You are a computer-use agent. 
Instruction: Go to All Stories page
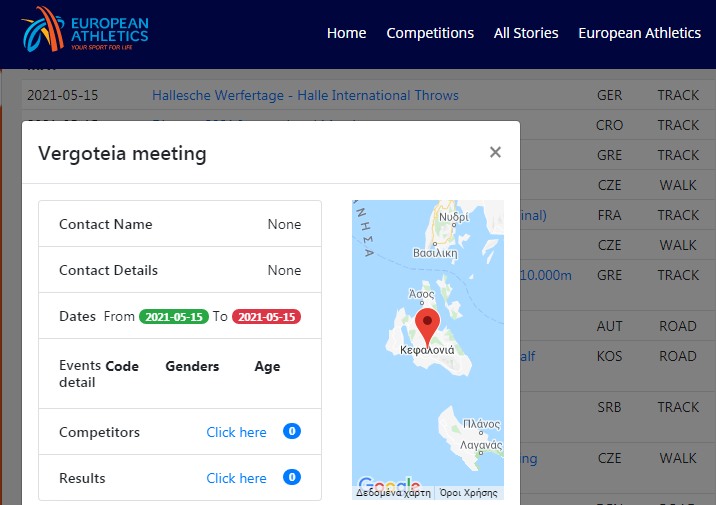pos(526,33)
